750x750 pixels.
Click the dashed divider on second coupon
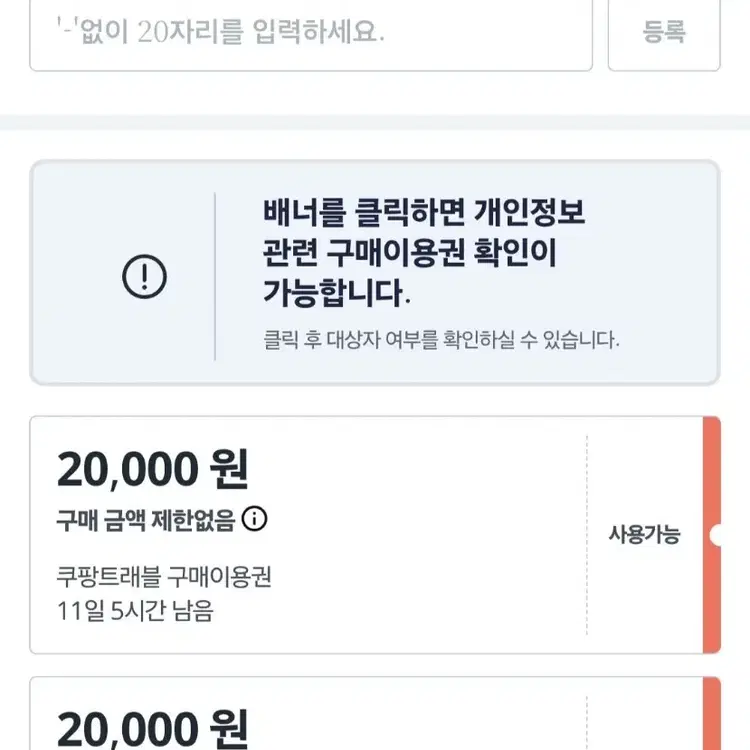(x=587, y=720)
